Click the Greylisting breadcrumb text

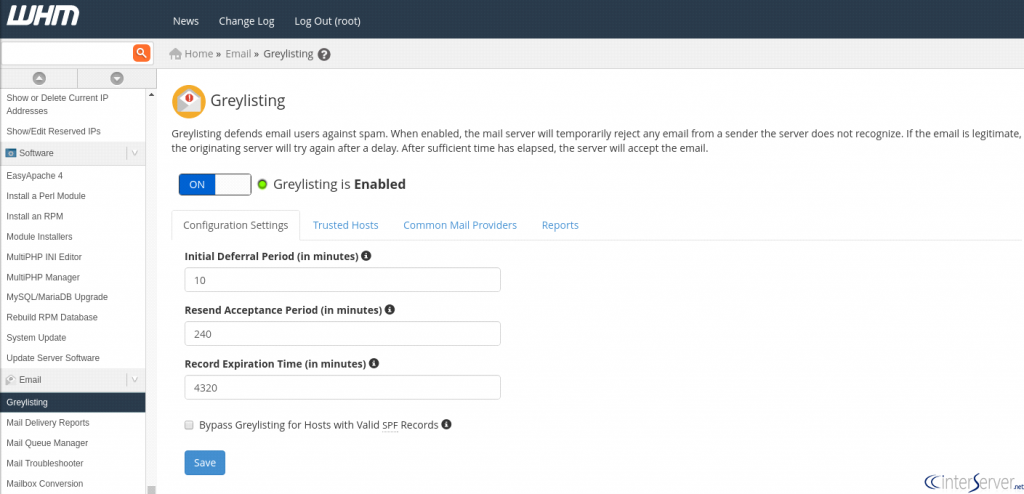tap(288, 54)
